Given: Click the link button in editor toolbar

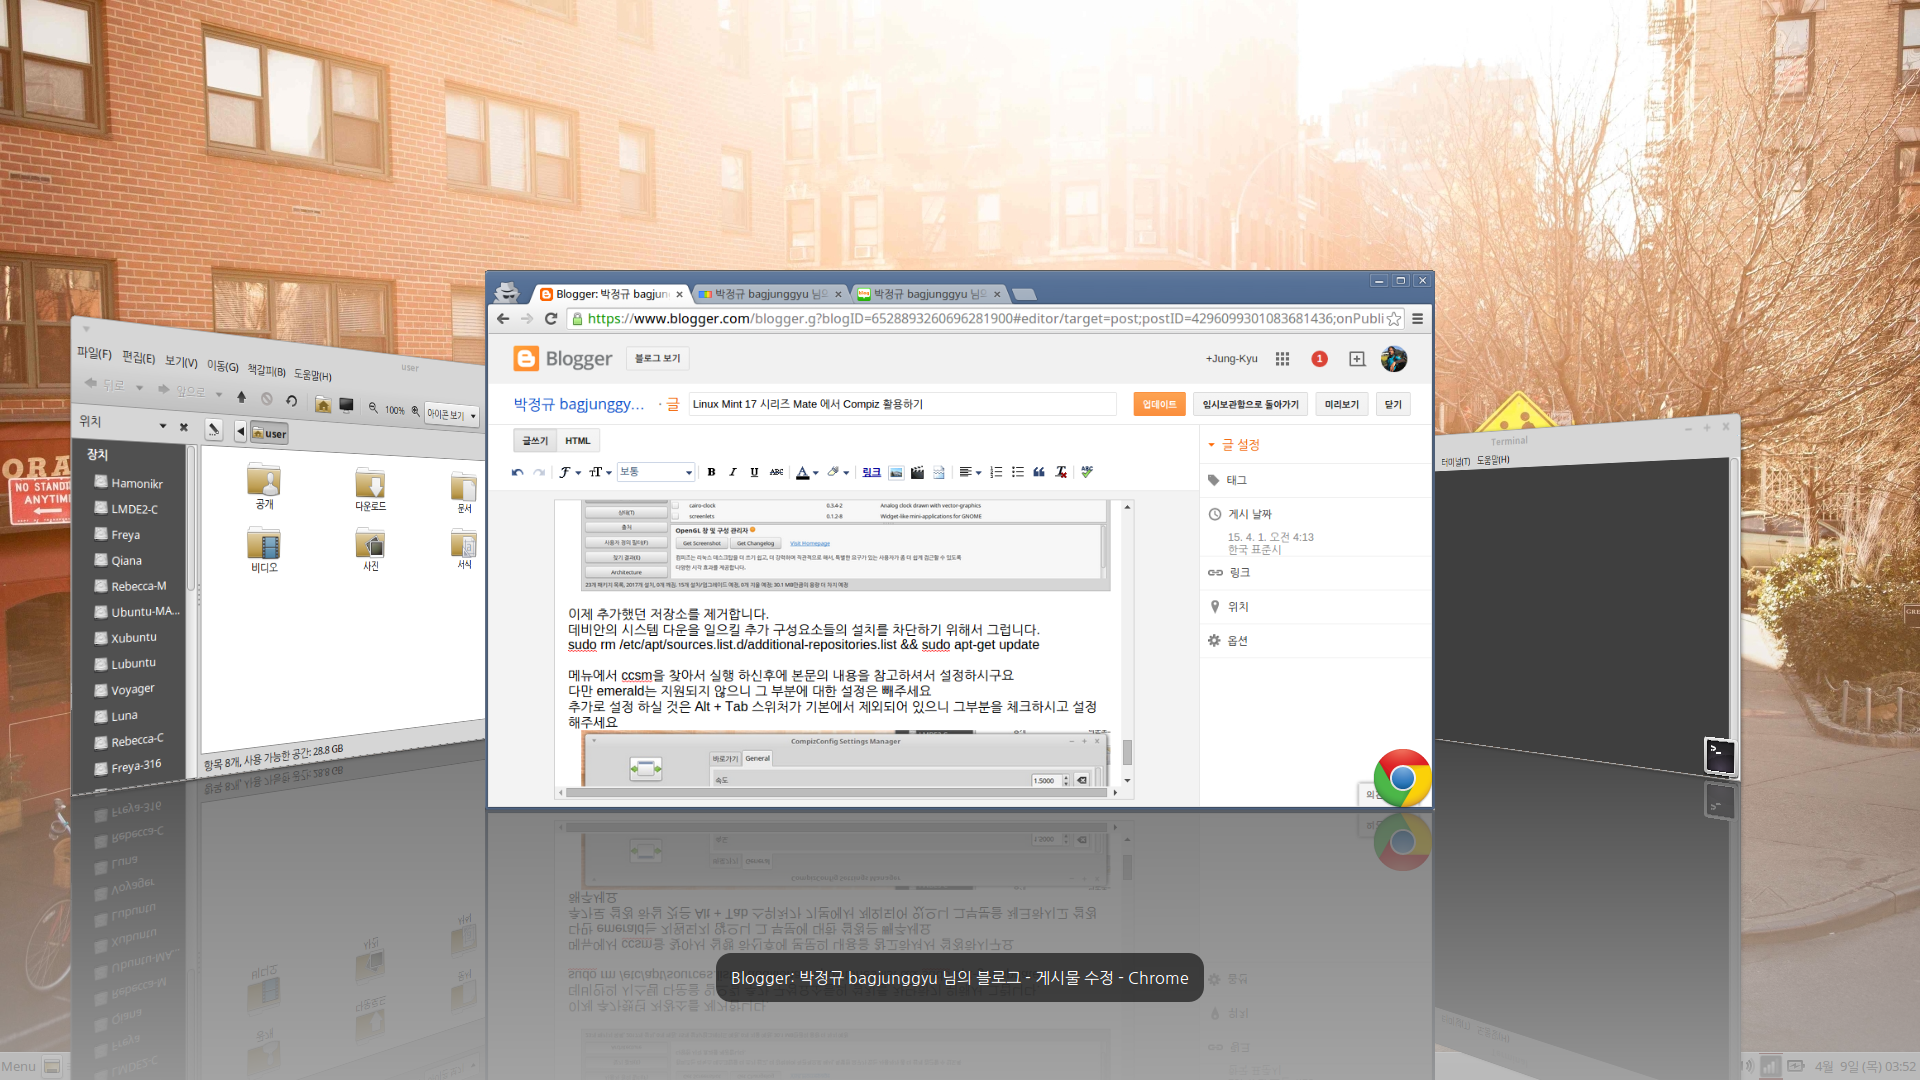Looking at the screenshot, I should 871,472.
